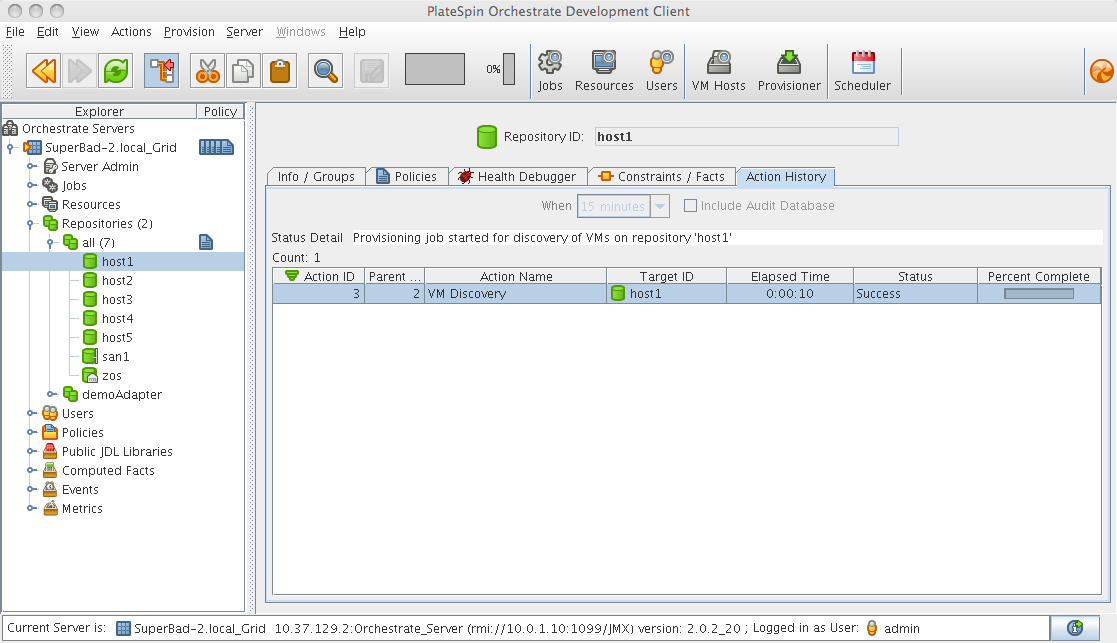Image resolution: width=1117 pixels, height=643 pixels.
Task: Open the Help menu
Action: coord(352,32)
